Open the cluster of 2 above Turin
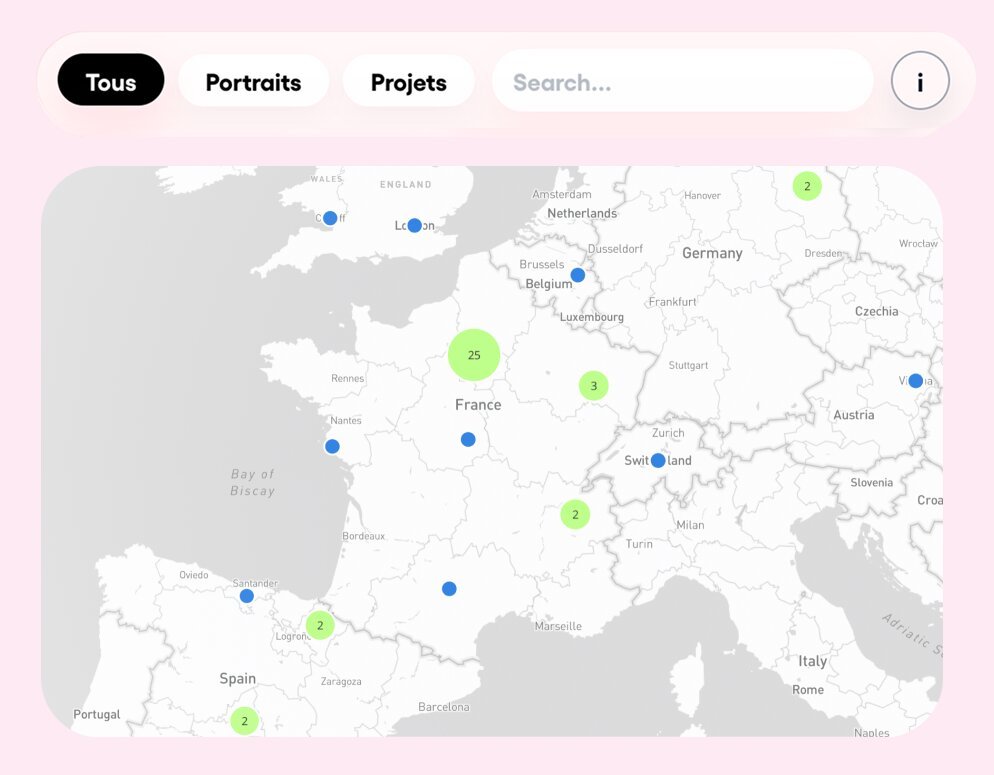 [x=574, y=515]
